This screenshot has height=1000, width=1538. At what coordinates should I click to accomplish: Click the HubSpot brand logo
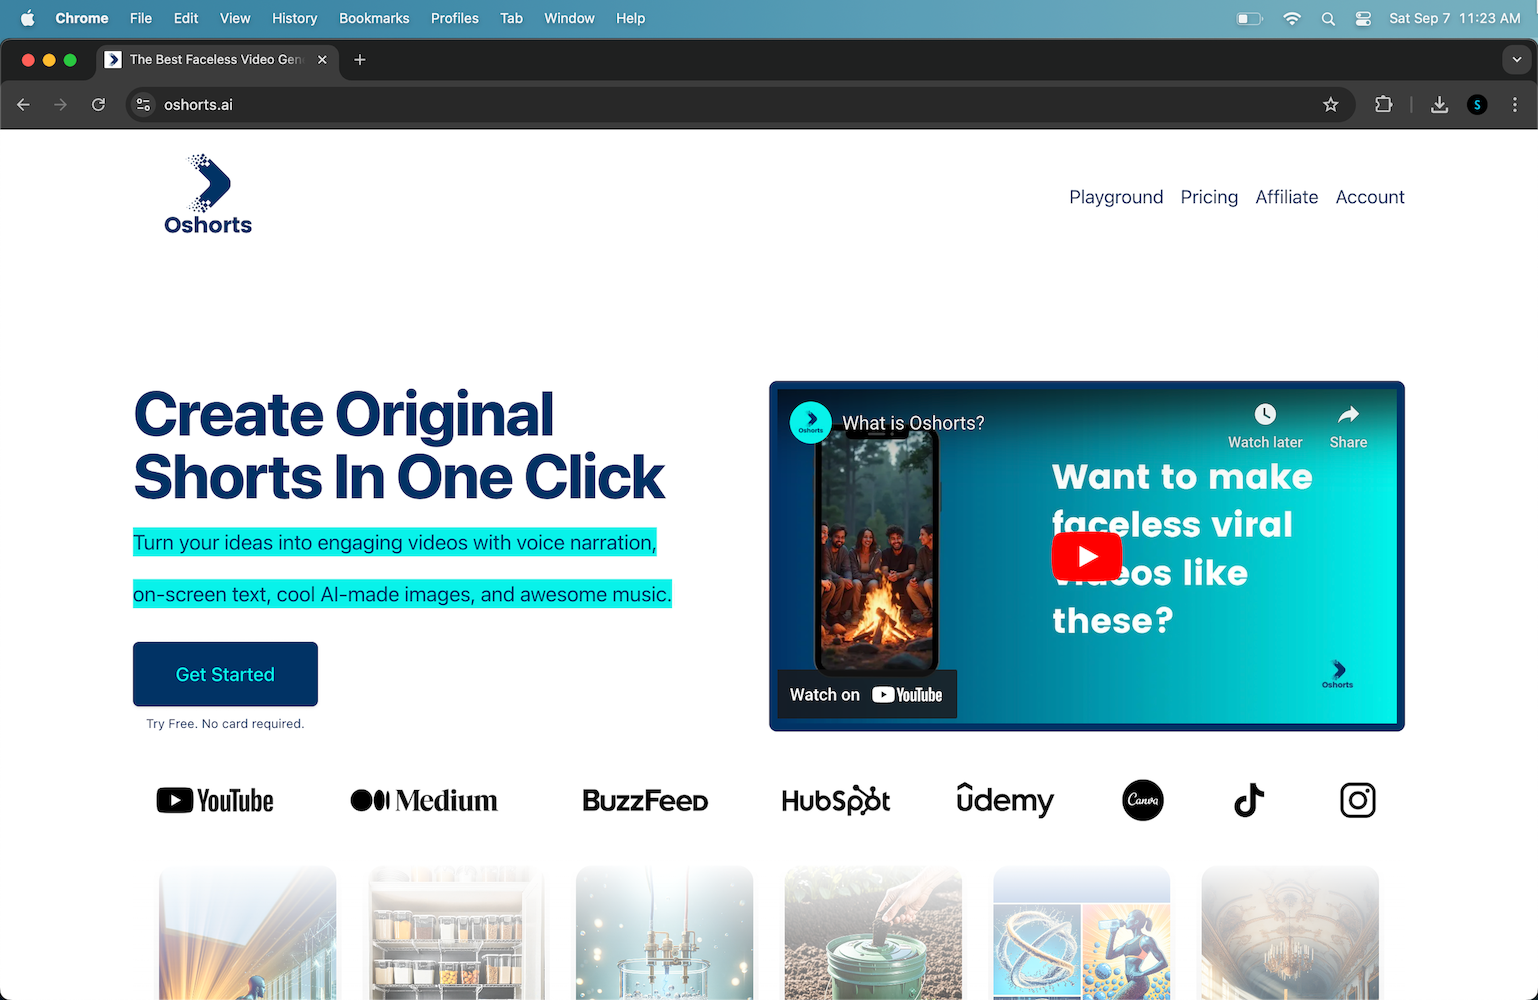click(836, 800)
